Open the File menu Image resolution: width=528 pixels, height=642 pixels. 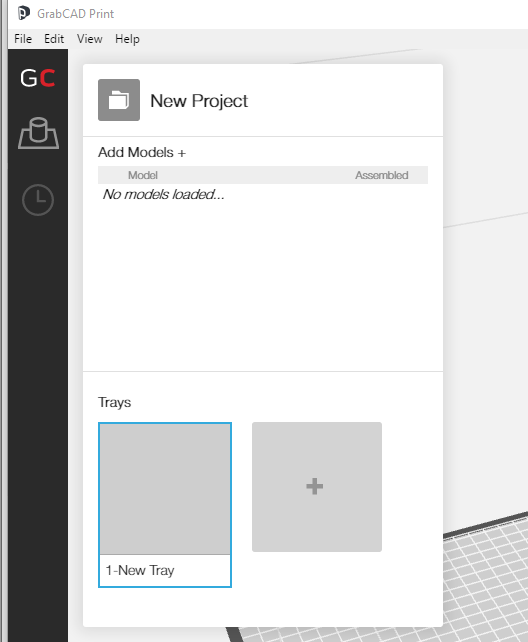click(23, 39)
